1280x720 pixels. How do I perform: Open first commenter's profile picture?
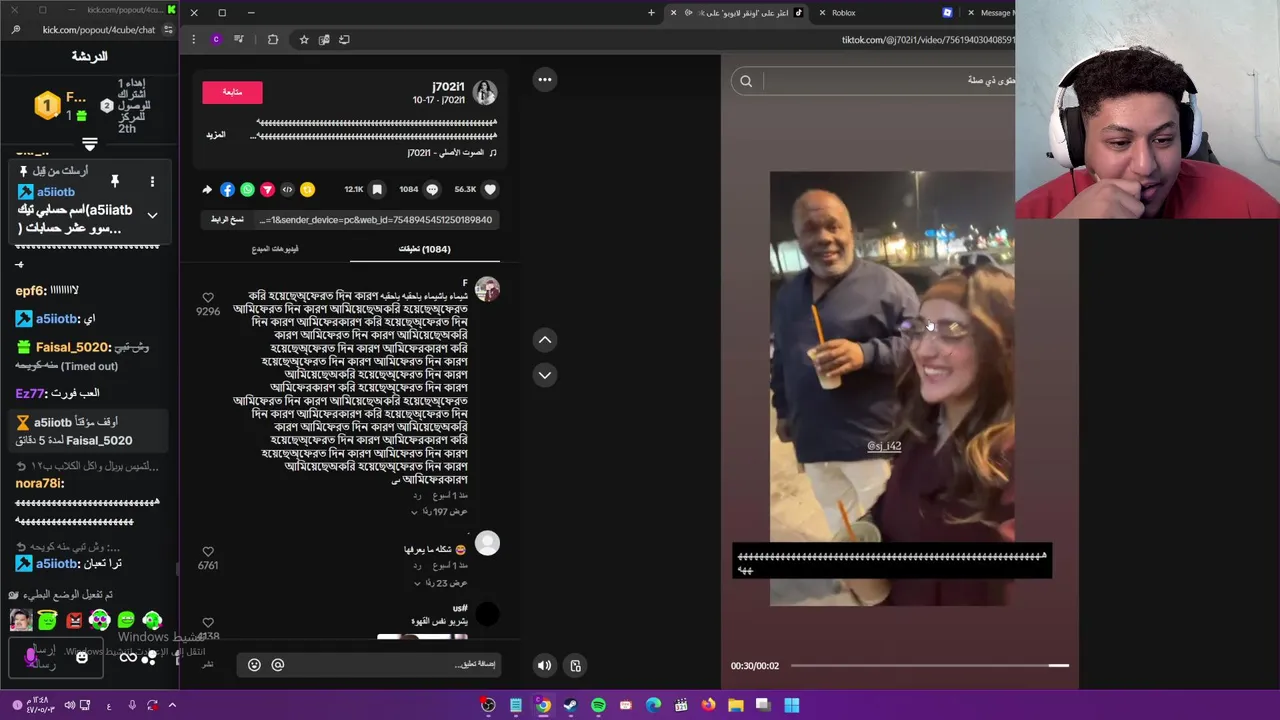(487, 290)
